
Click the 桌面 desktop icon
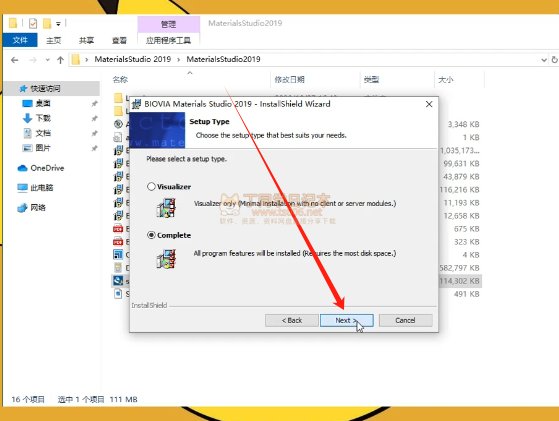click(27, 103)
